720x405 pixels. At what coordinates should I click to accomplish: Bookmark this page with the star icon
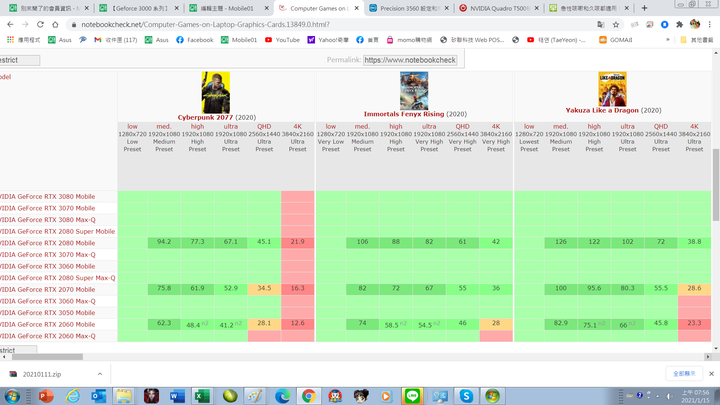[616, 24]
